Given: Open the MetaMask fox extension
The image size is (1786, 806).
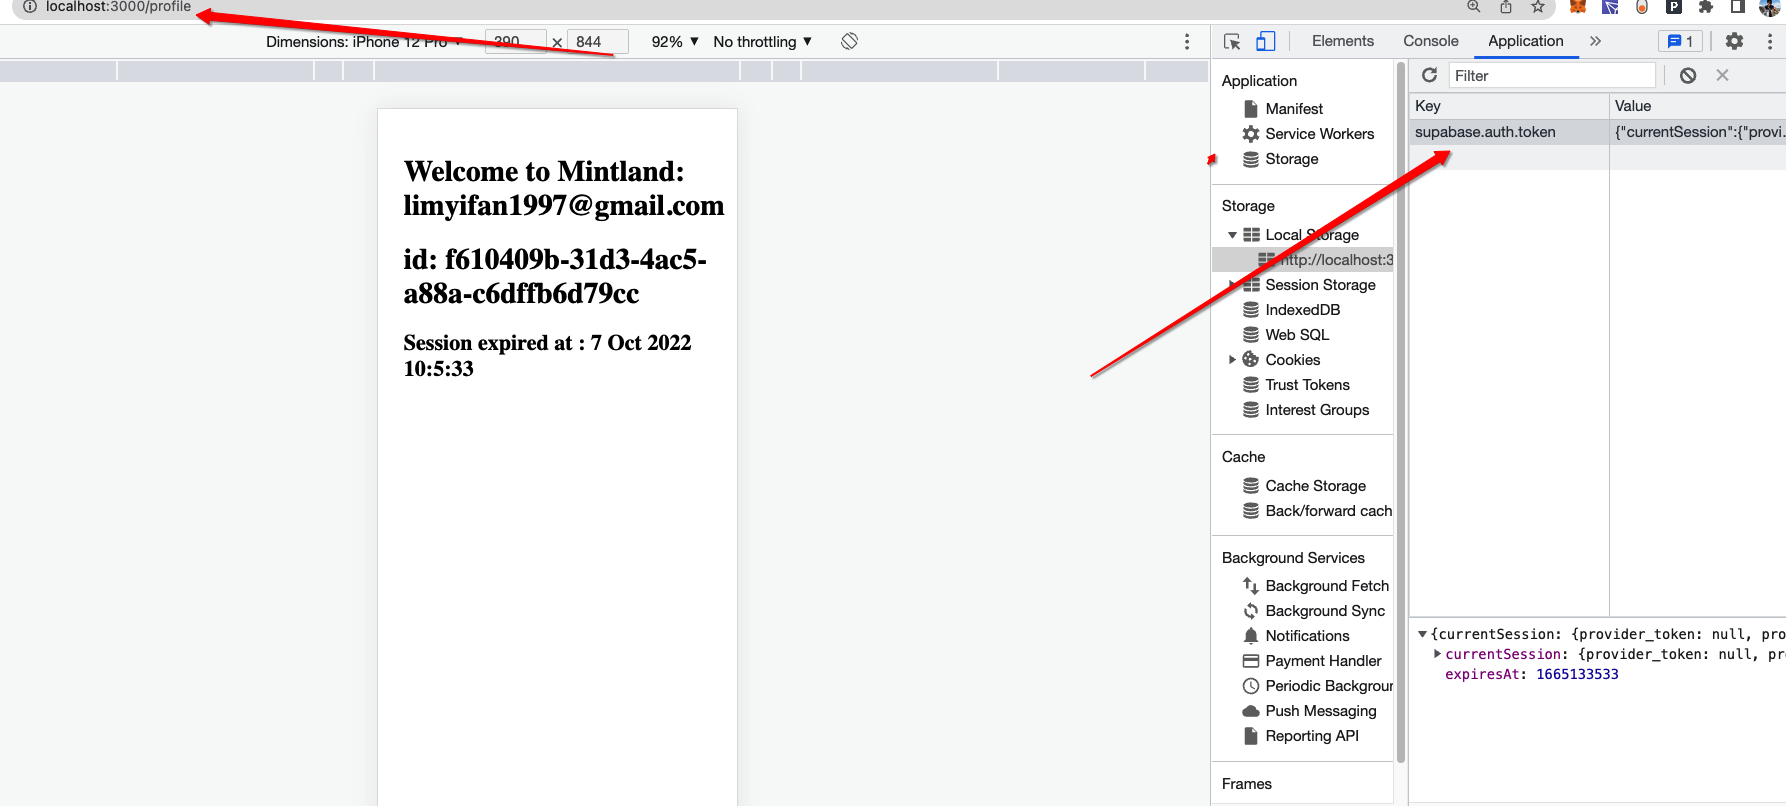Looking at the screenshot, I should [1578, 6].
